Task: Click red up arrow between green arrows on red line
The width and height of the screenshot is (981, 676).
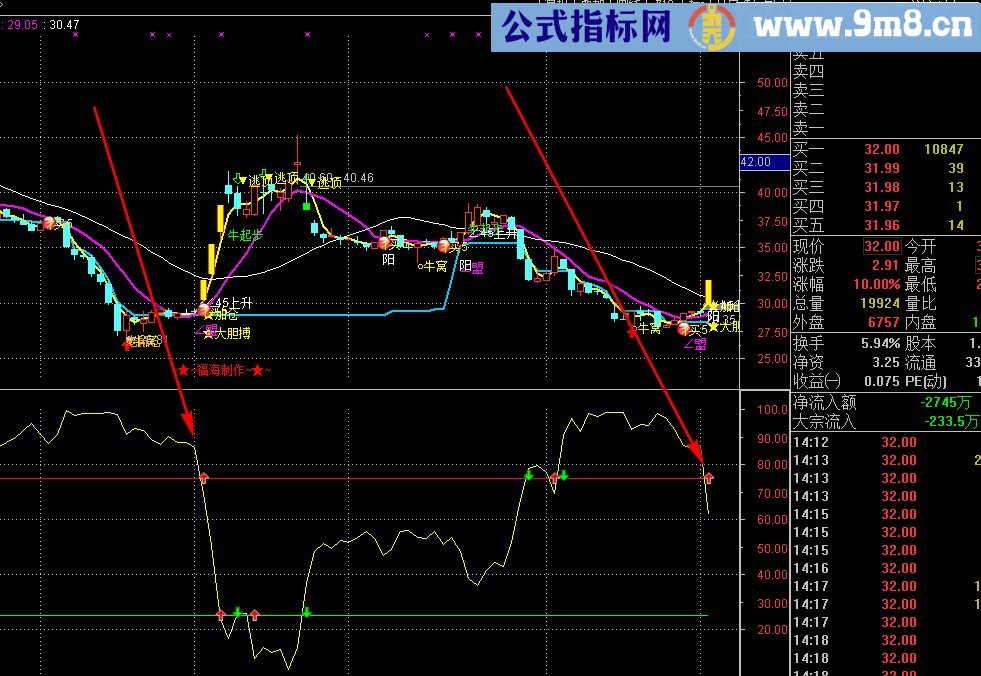Action: 554,479
